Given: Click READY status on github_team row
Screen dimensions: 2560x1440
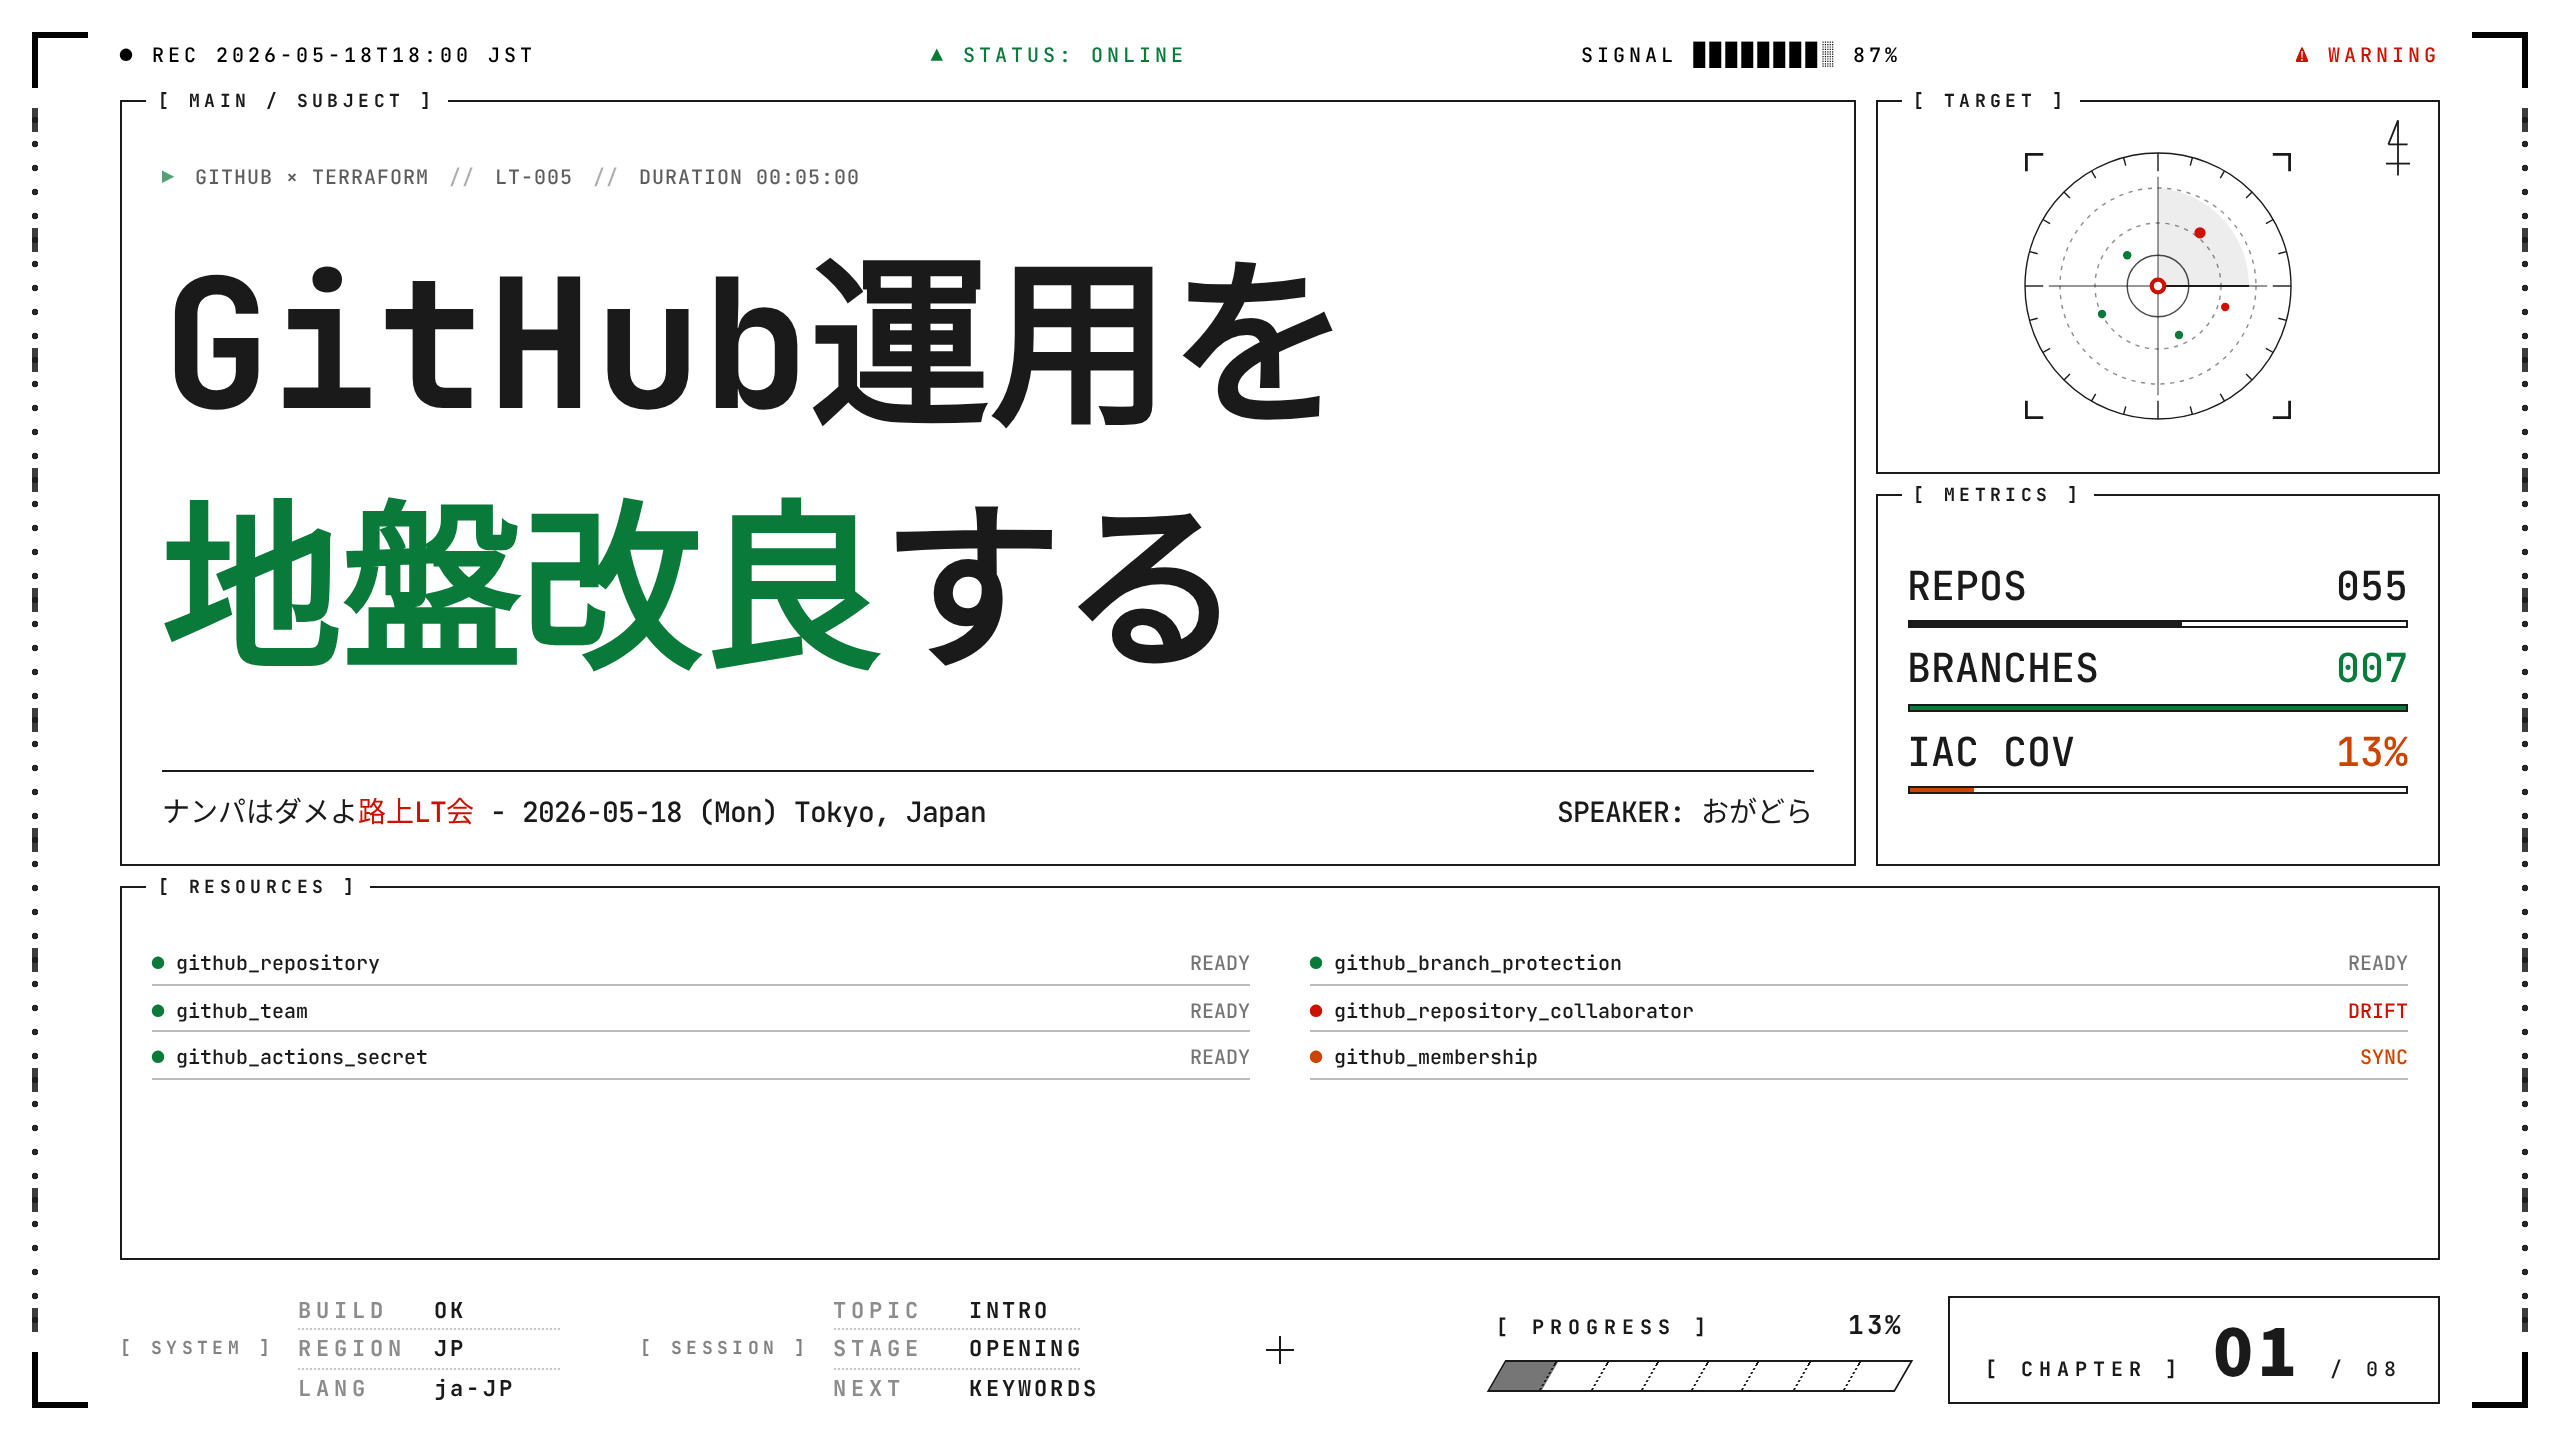Looking at the screenshot, I should (x=1219, y=1011).
